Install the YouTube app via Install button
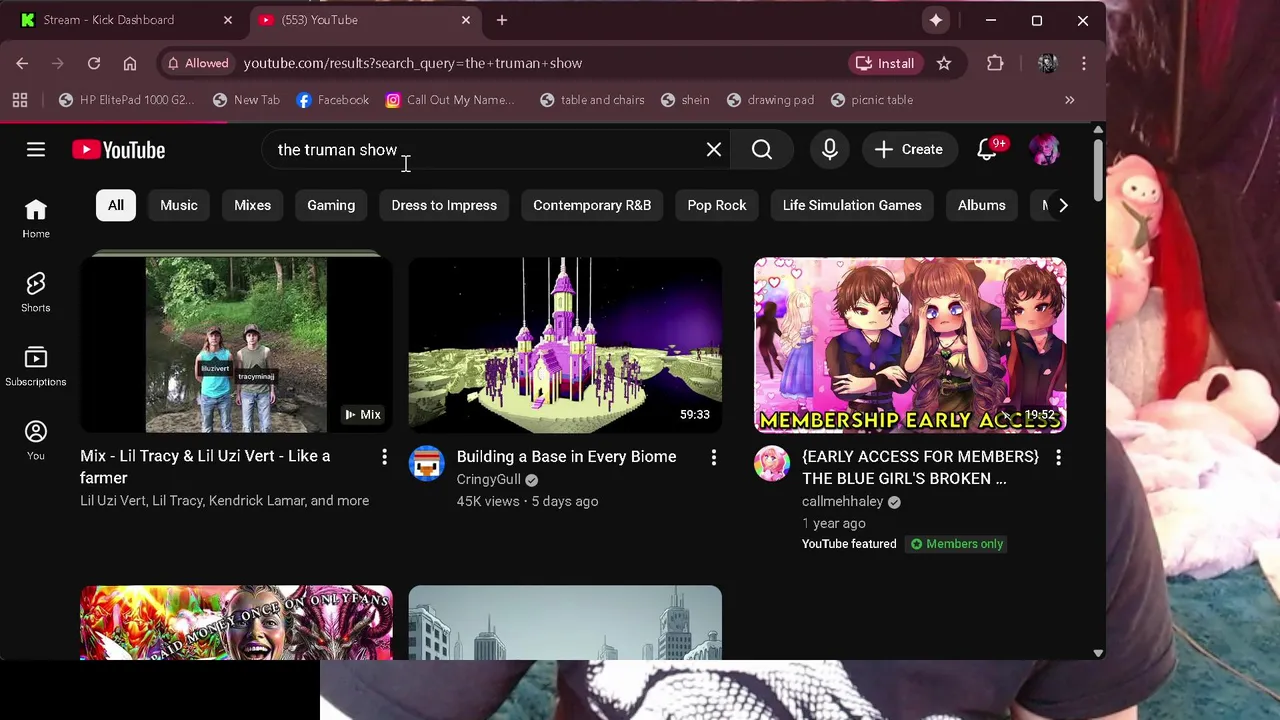The image size is (1280, 720). click(x=884, y=63)
